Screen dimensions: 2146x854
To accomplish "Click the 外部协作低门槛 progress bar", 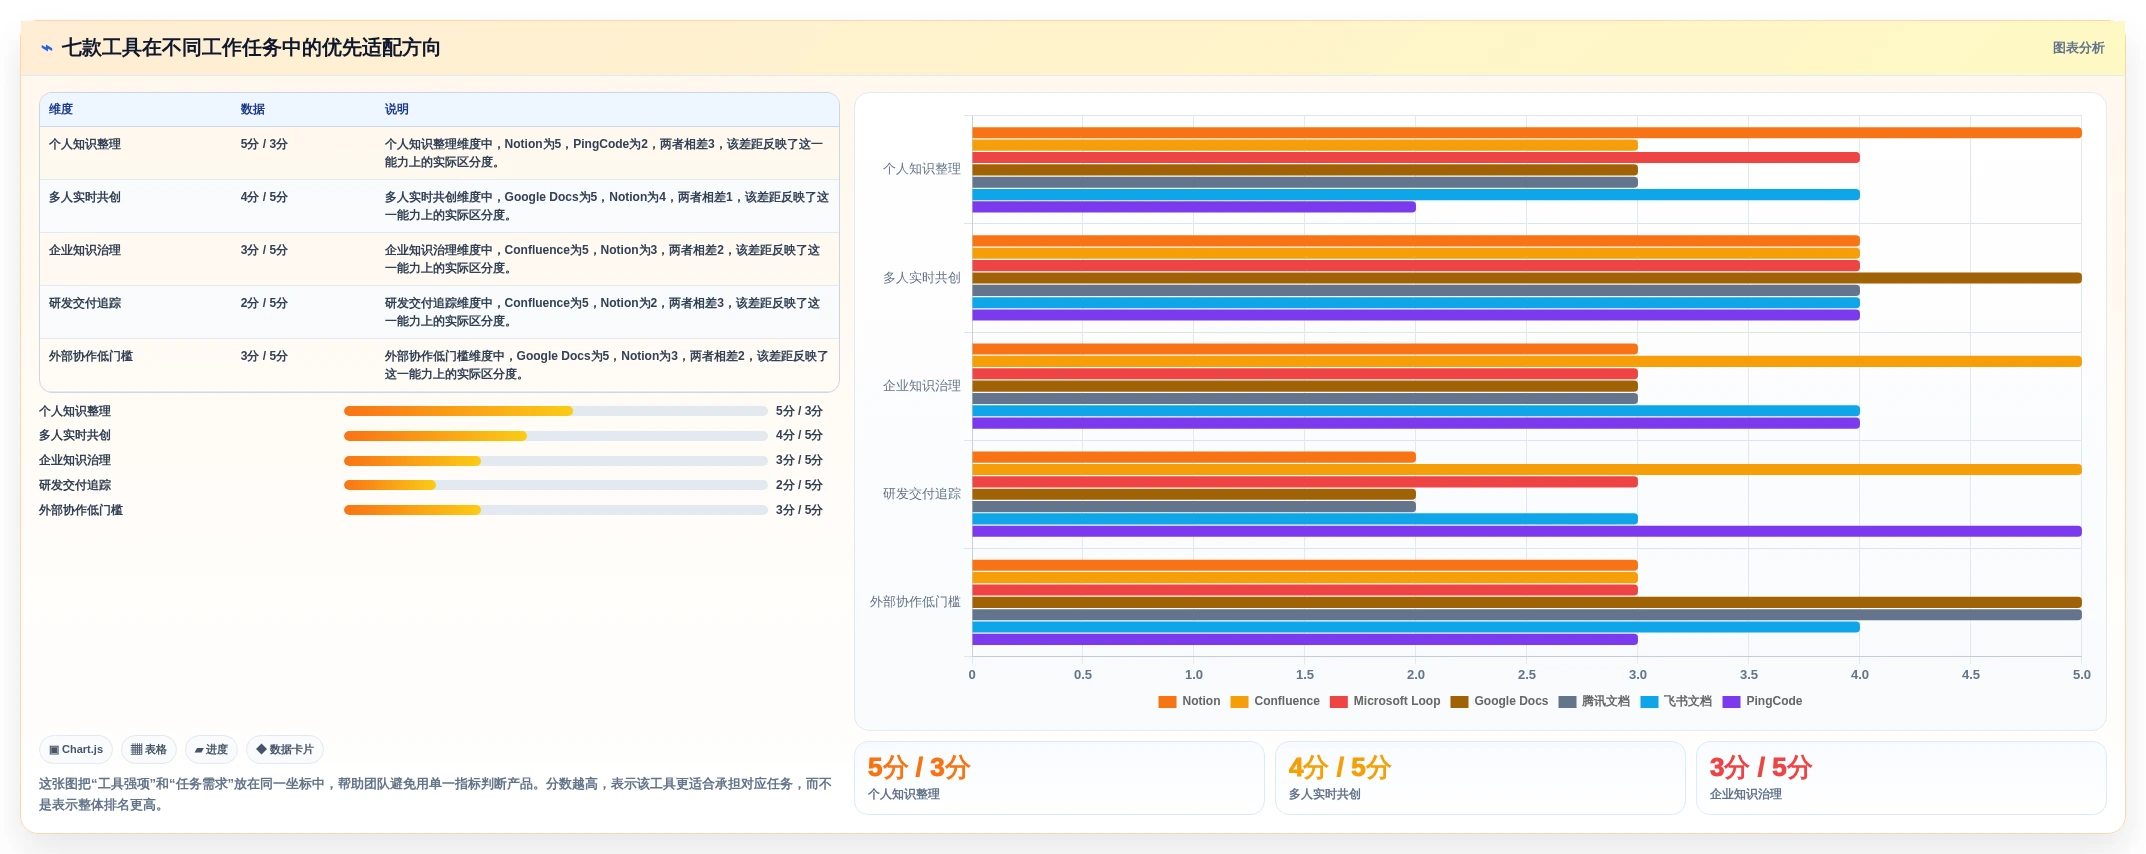I will (555, 510).
